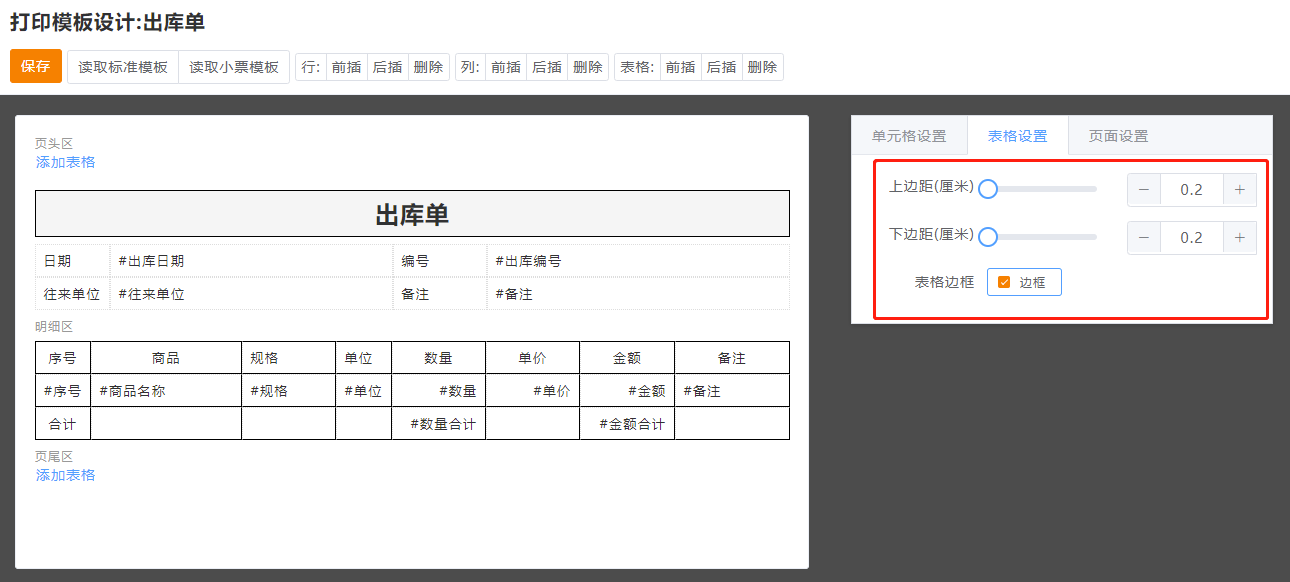1290x582 pixels.
Task: Delete the table using 表格 删除
Action: pos(762,67)
